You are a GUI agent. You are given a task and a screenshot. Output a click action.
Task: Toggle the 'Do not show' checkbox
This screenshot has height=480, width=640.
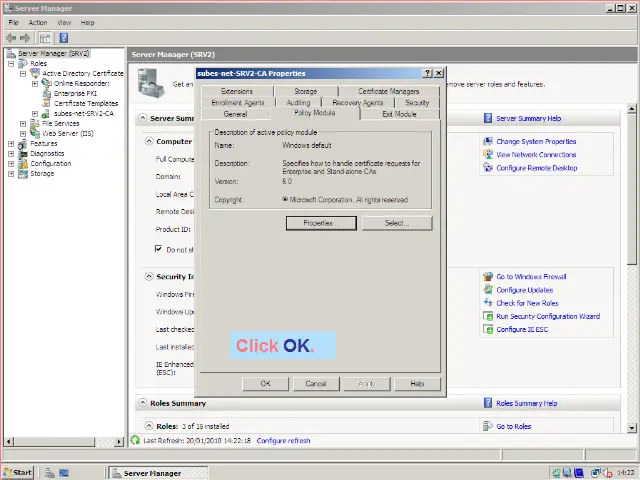click(x=158, y=249)
